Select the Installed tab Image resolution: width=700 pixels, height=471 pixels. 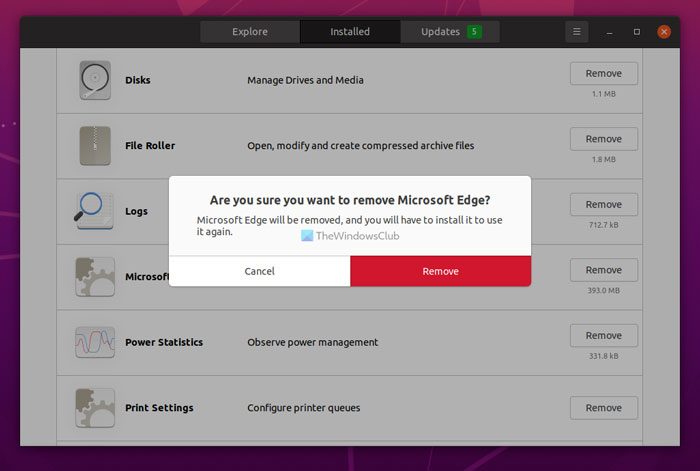click(x=350, y=32)
